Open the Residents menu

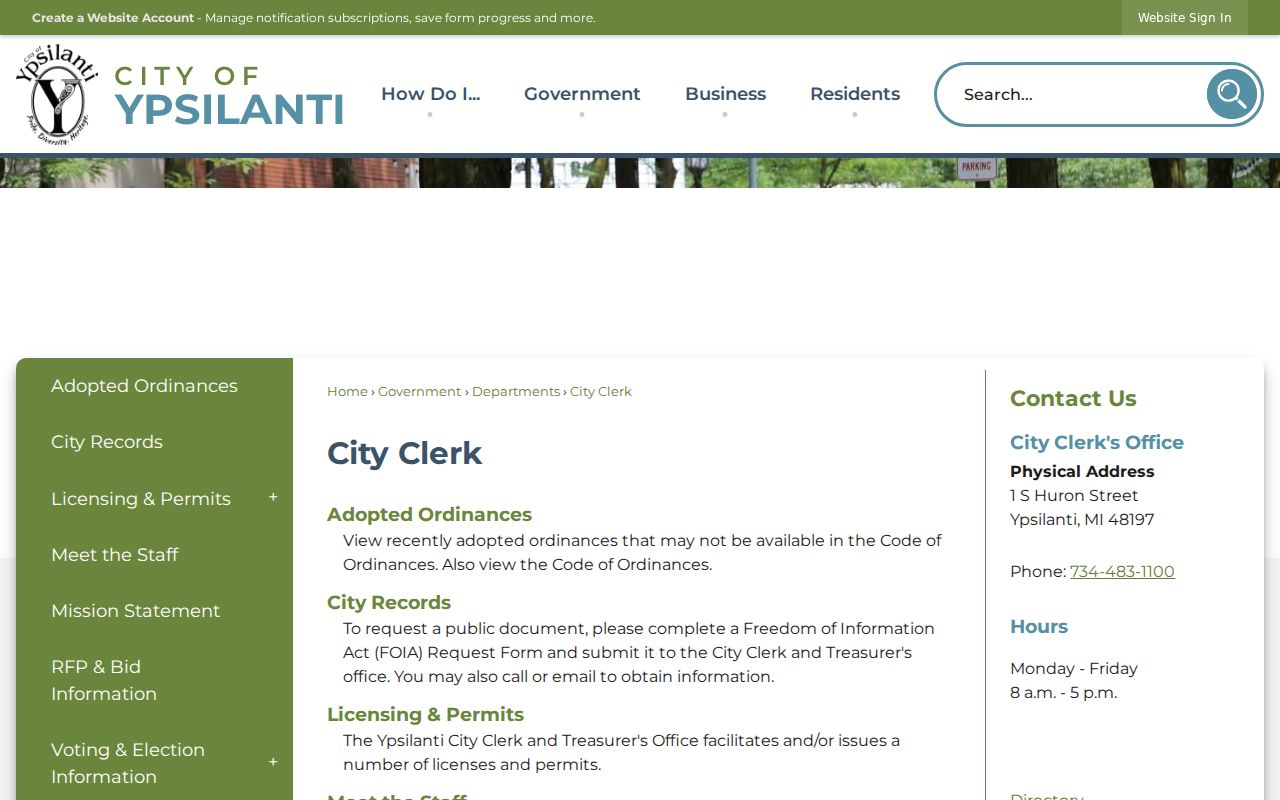coord(855,94)
